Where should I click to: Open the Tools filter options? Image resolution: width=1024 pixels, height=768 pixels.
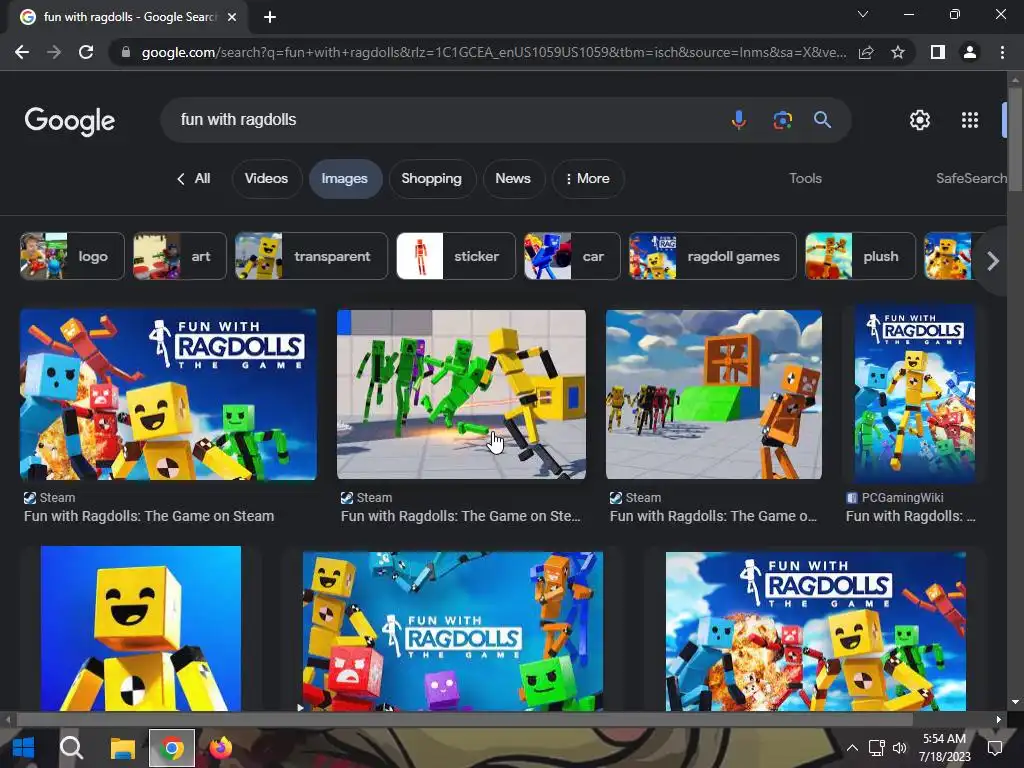click(x=805, y=178)
